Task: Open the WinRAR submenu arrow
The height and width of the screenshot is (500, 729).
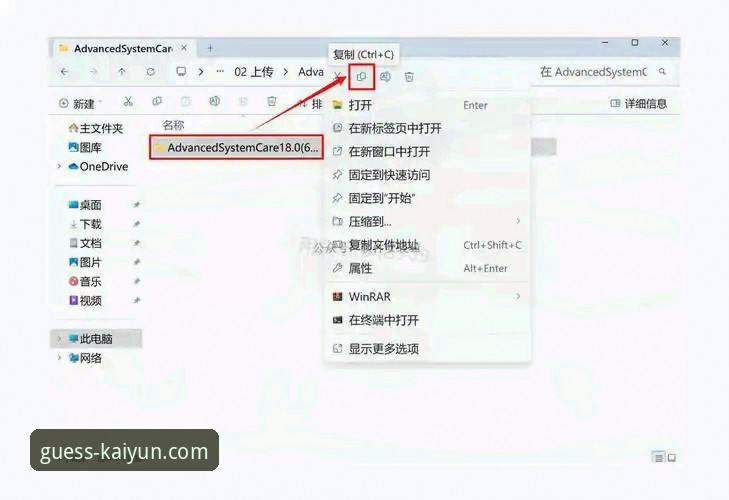Action: pos(518,296)
